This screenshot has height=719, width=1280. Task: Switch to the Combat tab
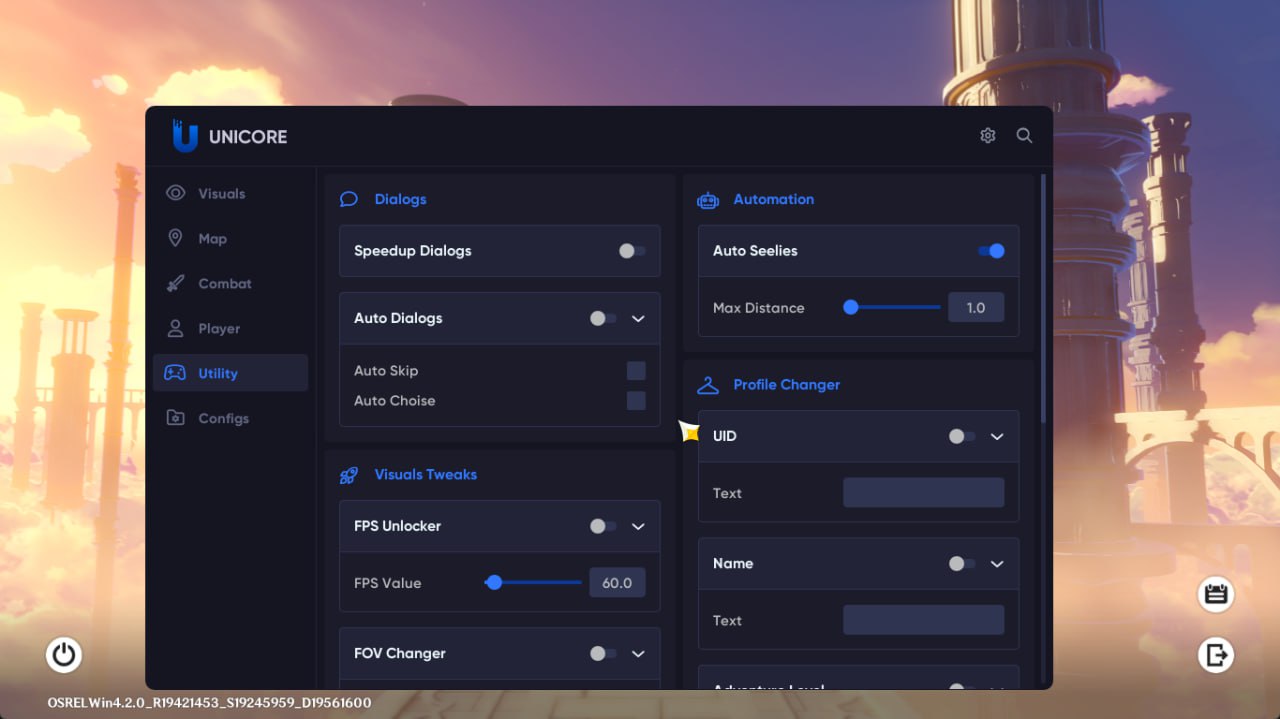230,283
